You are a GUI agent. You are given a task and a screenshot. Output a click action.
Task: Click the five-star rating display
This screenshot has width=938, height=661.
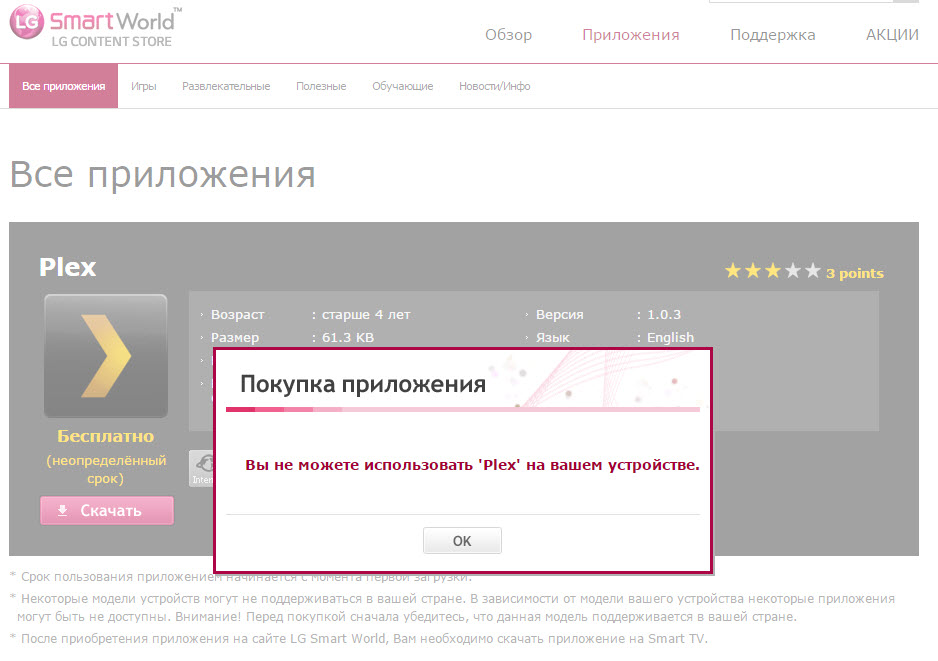point(772,271)
